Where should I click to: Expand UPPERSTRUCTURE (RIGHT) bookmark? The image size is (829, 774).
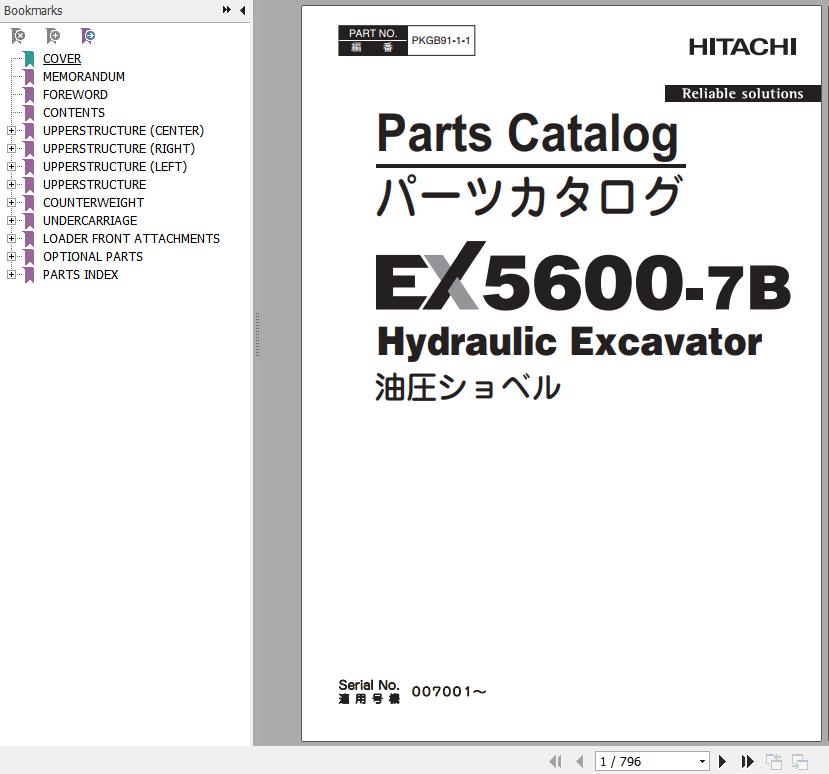point(11,149)
